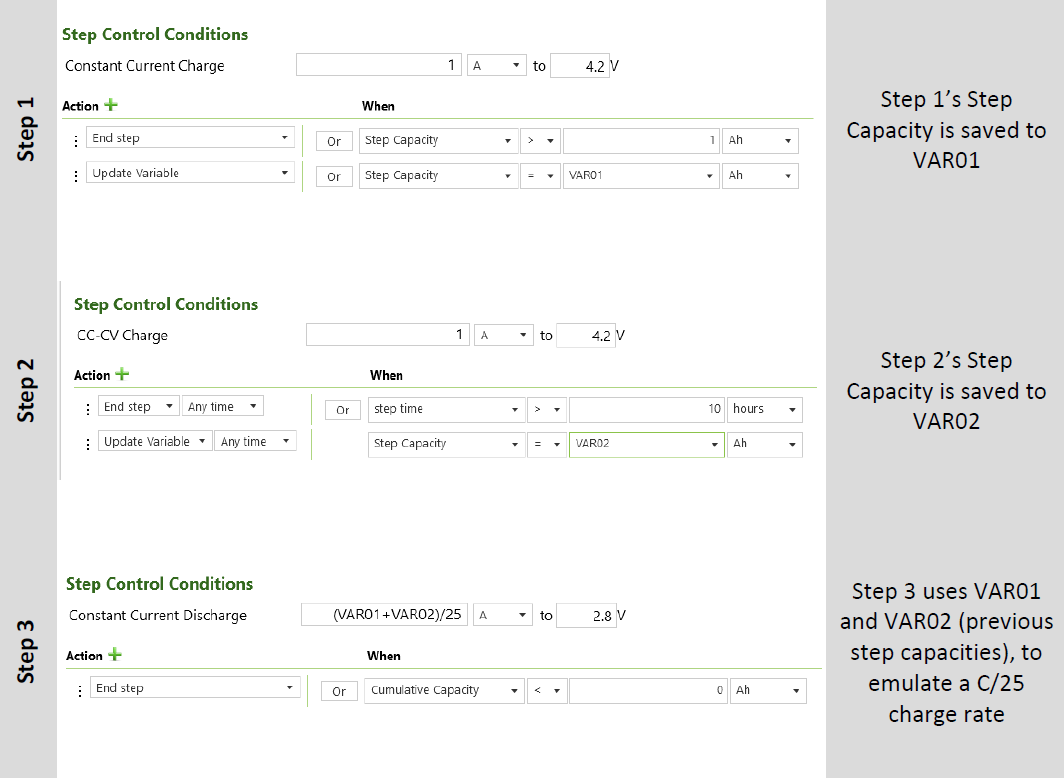Open Step 1 Update Variable action dropdown
Image resolution: width=1064 pixels, height=778 pixels.
190,173
